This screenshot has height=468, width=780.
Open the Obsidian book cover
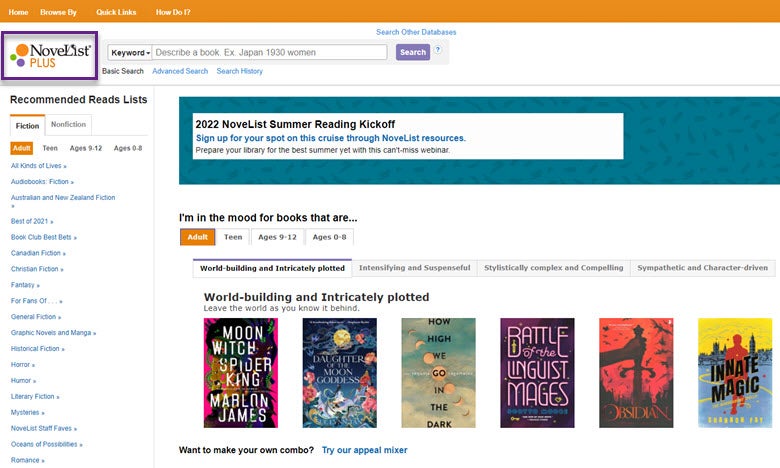click(636, 373)
